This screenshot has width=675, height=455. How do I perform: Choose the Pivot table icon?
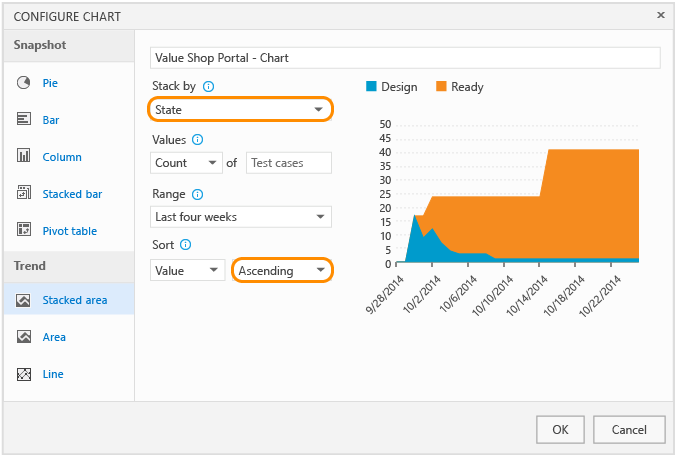pyautogui.click(x=24, y=231)
